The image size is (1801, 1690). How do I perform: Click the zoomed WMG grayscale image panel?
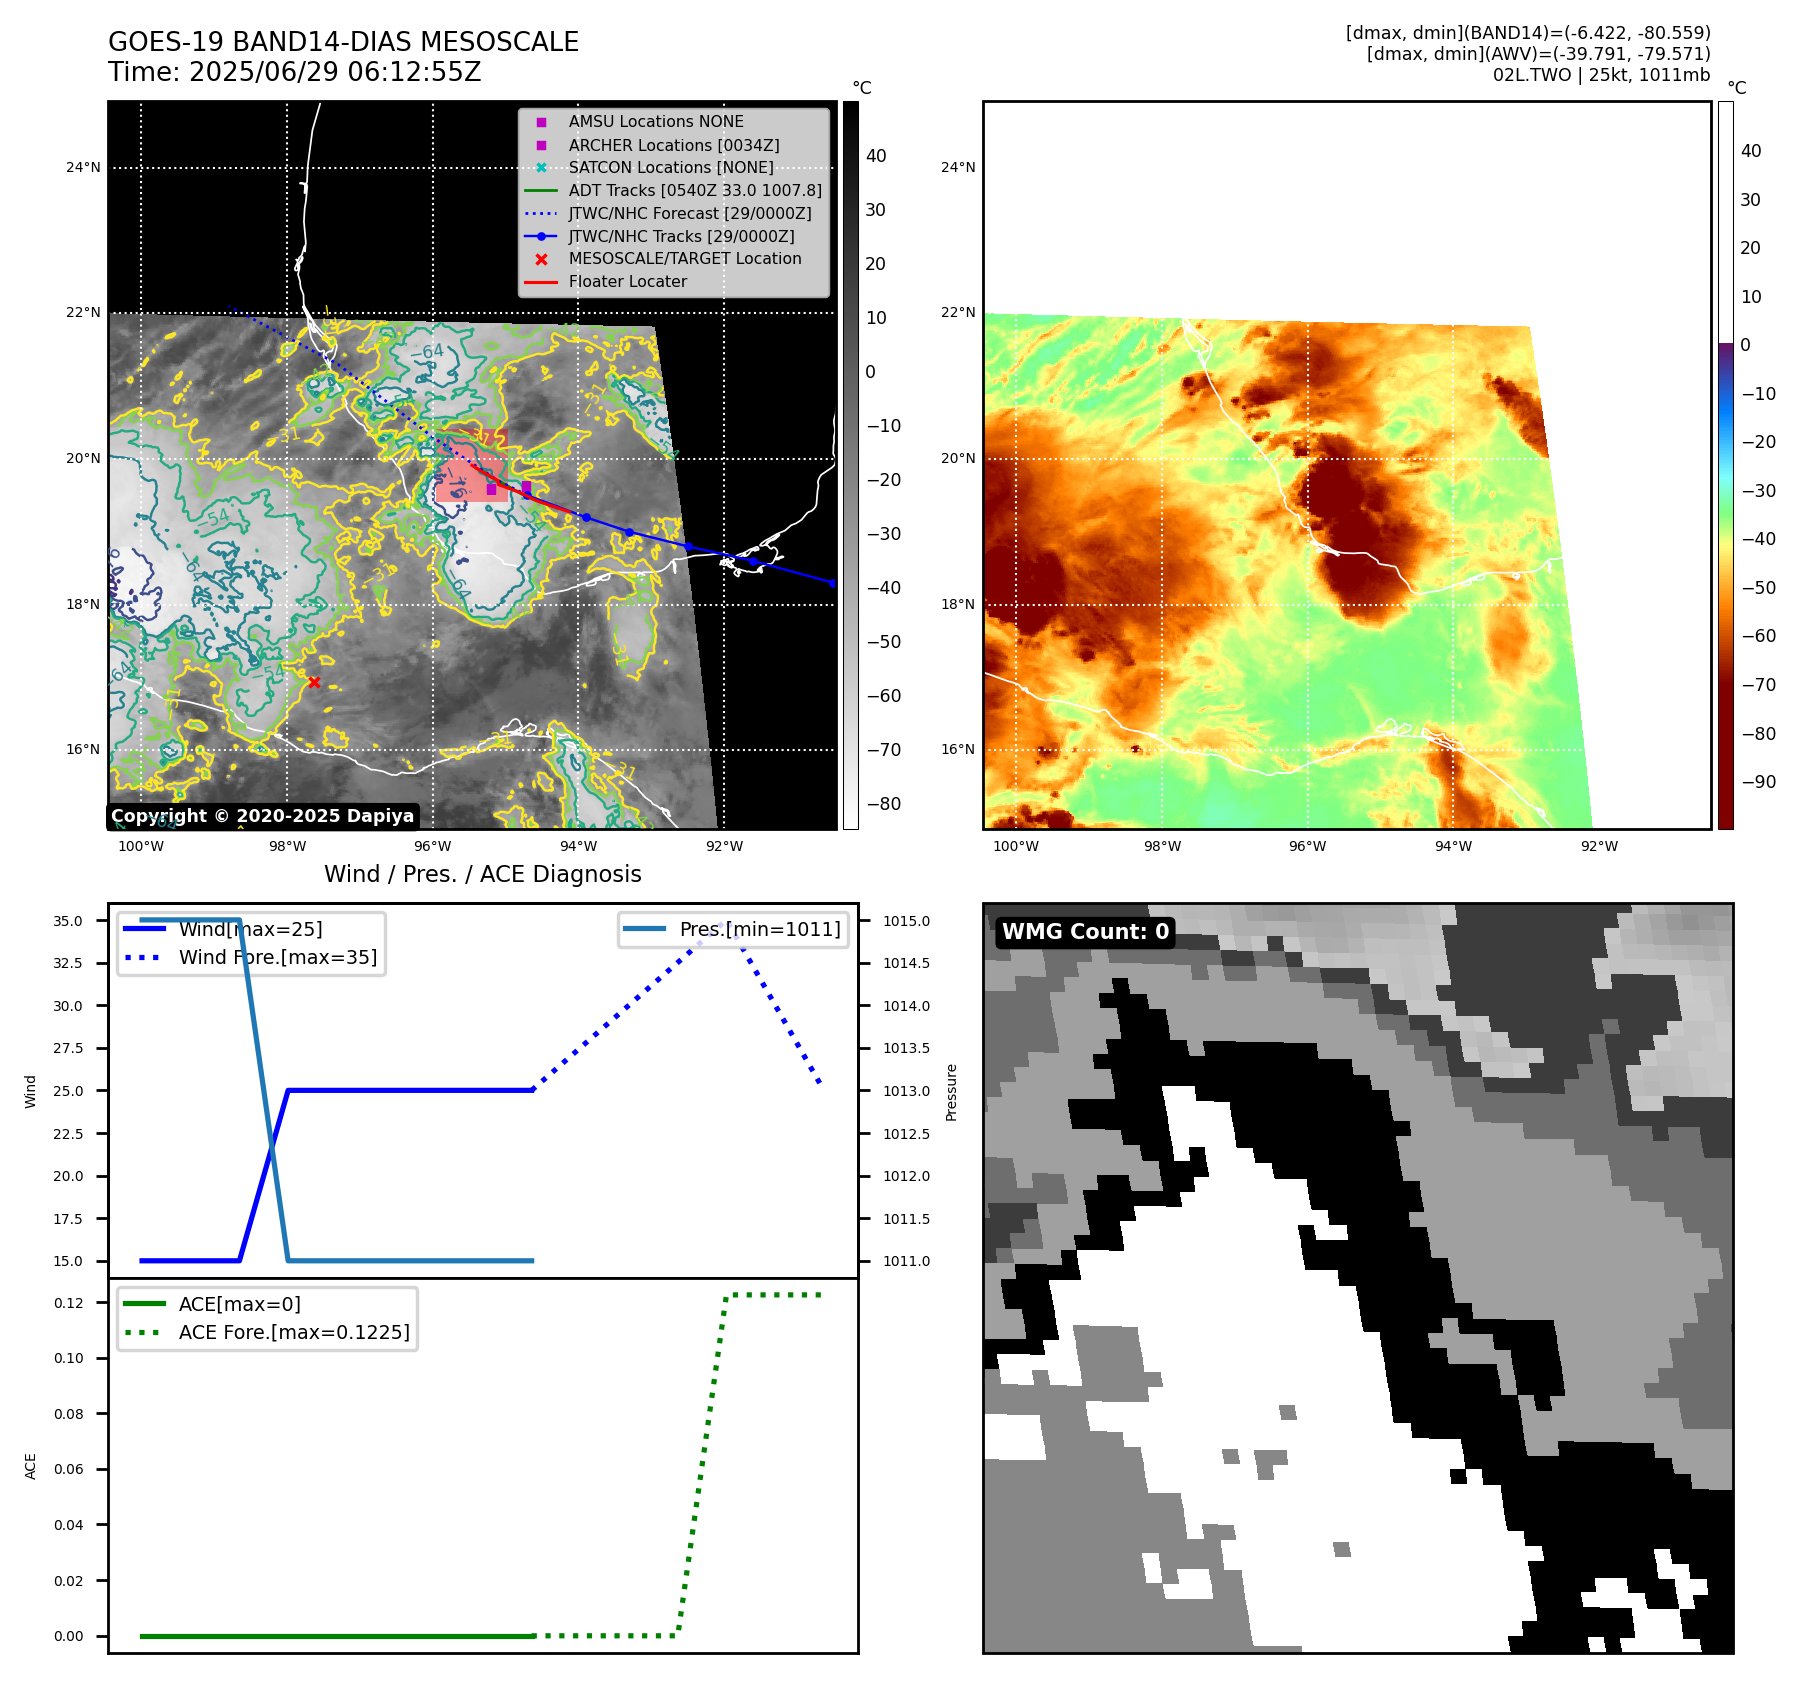(1358, 1278)
